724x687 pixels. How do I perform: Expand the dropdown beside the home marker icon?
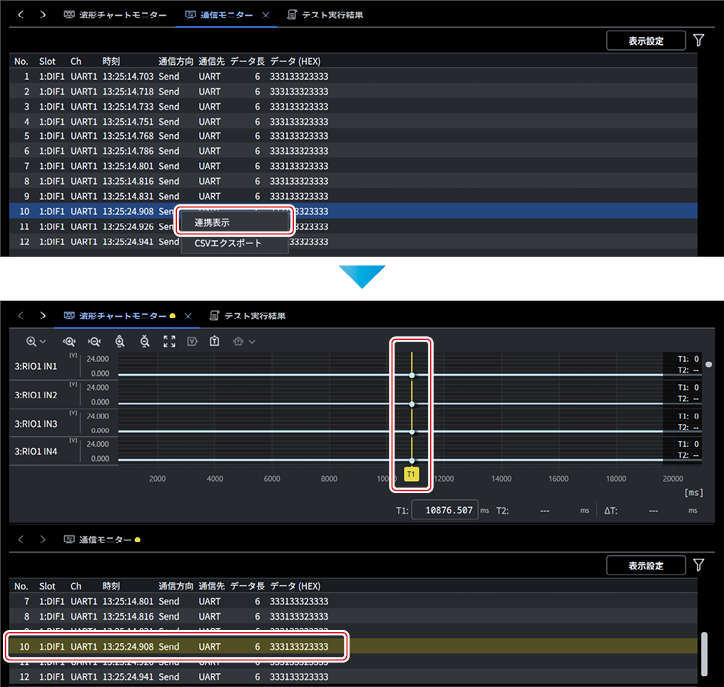click(x=252, y=342)
